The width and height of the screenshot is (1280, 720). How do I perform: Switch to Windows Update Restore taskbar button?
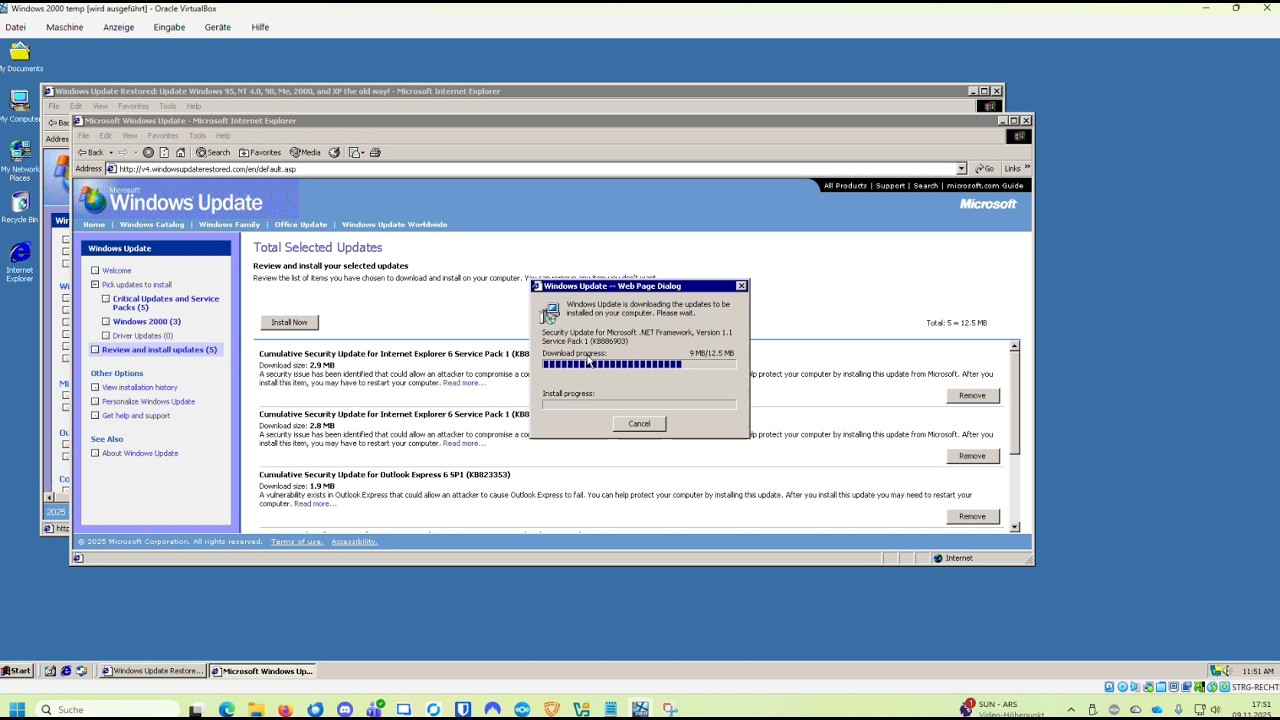pyautogui.click(x=153, y=671)
